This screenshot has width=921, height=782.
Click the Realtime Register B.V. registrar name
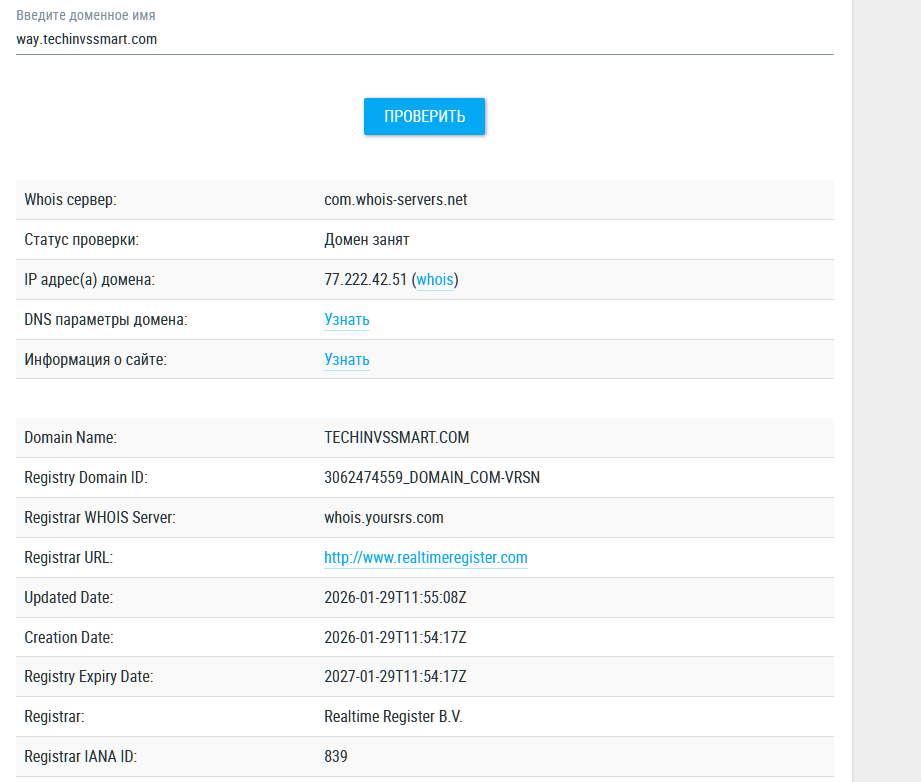393,717
